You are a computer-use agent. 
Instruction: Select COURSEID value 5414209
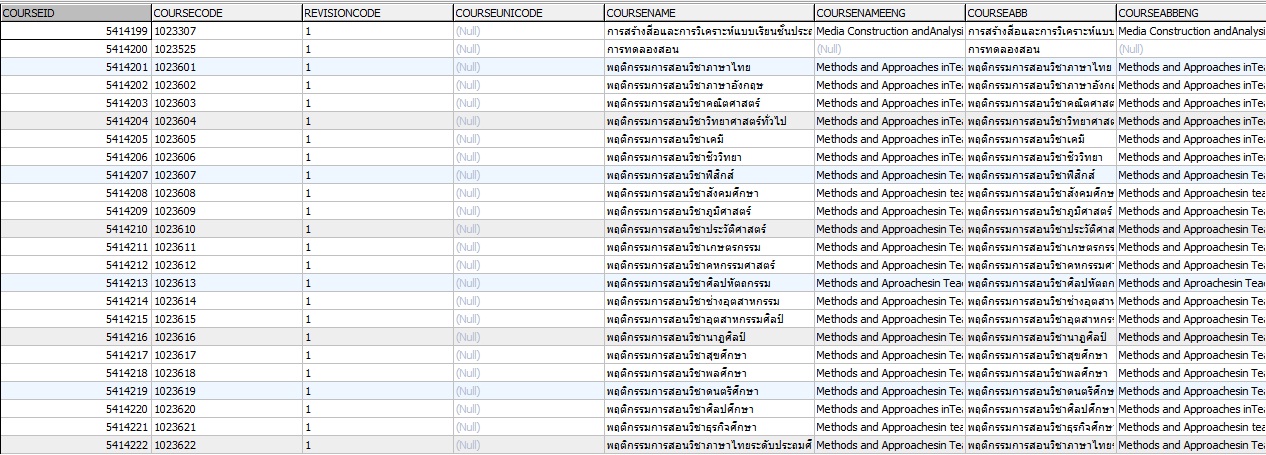(x=126, y=211)
